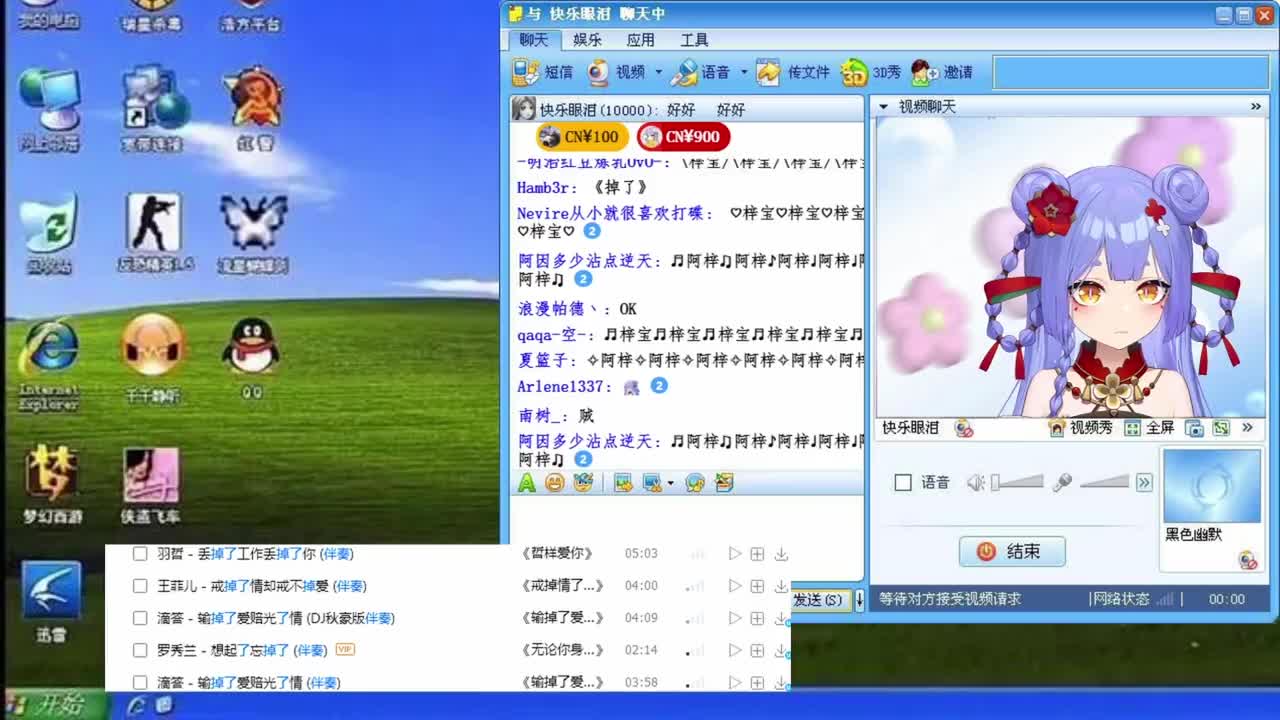
Task: Open the font style "A" icon
Action: (x=526, y=483)
